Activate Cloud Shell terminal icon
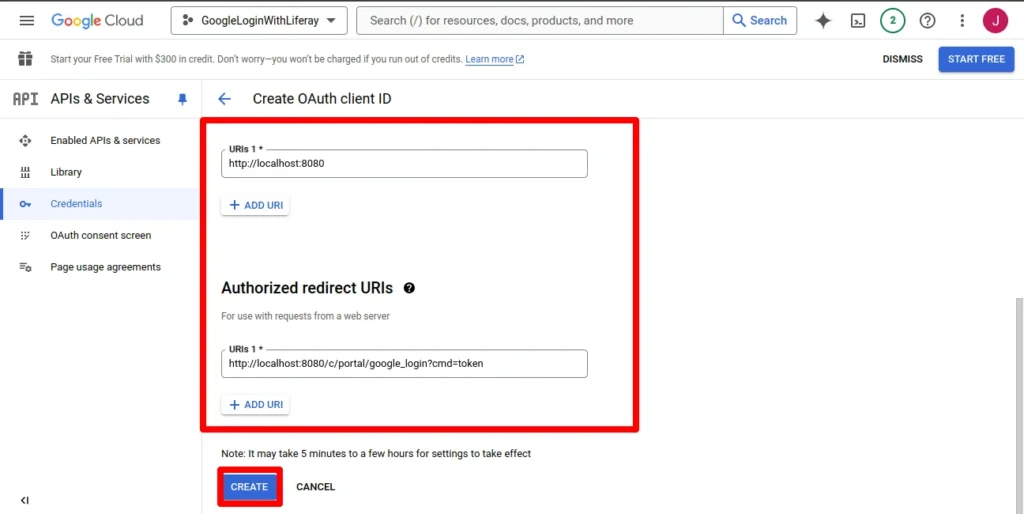 pos(858,20)
